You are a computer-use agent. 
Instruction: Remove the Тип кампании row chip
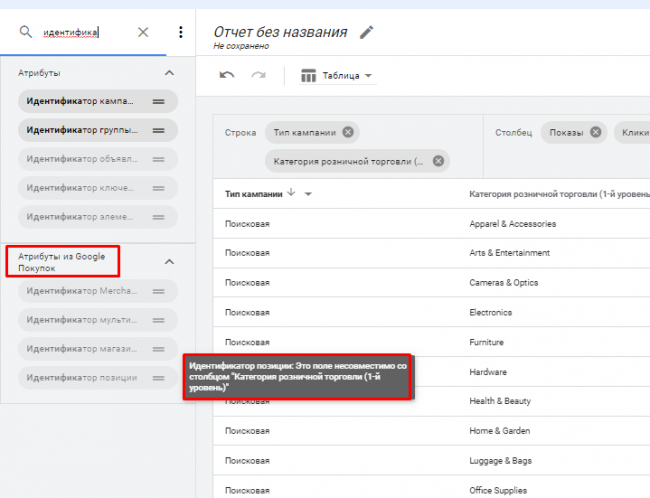347,132
